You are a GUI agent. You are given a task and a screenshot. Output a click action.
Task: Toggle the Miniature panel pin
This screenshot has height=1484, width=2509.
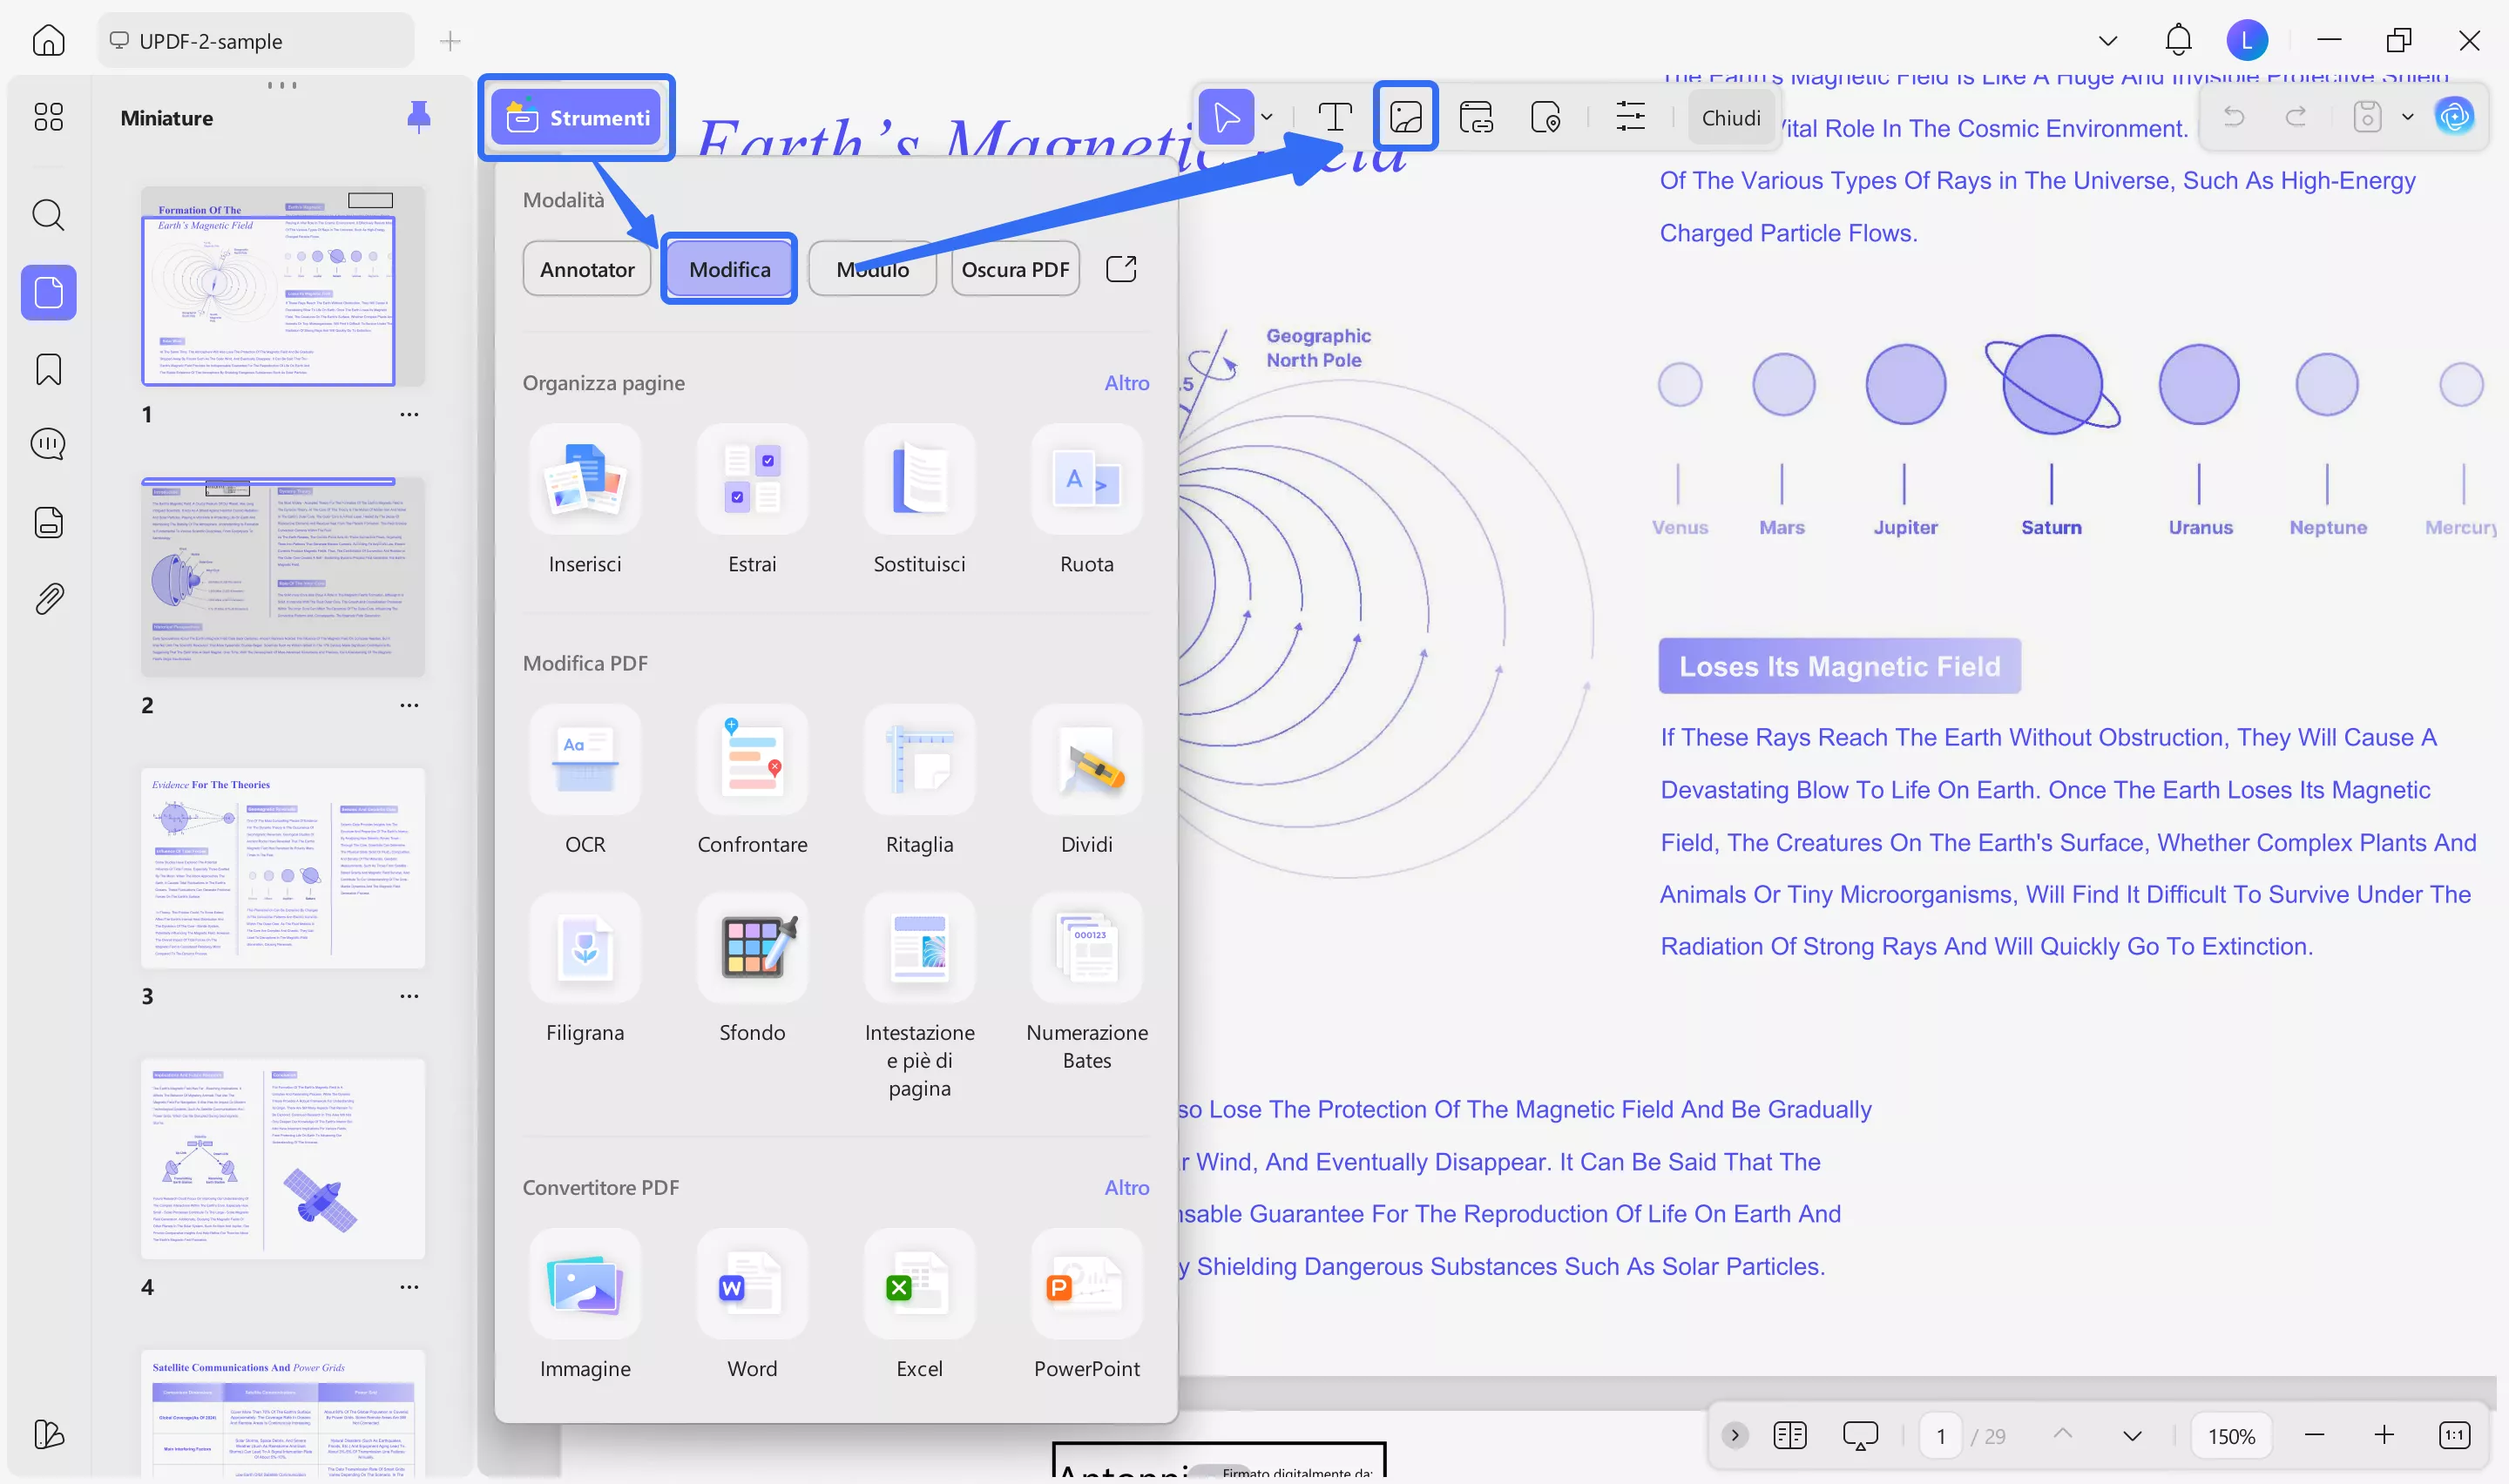418,117
